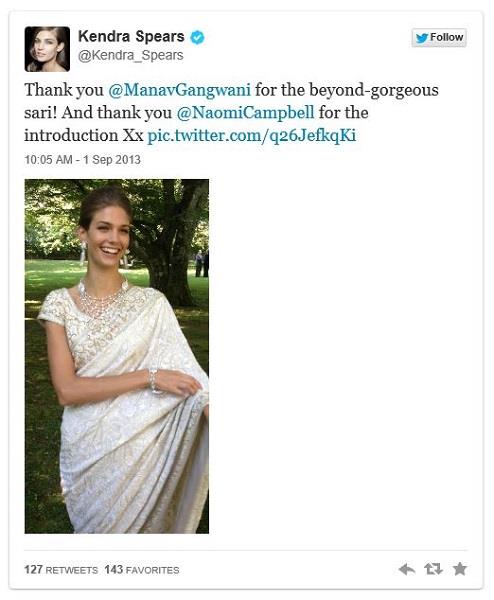View the 143 favorites list
Image resolution: width=494 pixels, height=600 pixels.
(x=142, y=570)
